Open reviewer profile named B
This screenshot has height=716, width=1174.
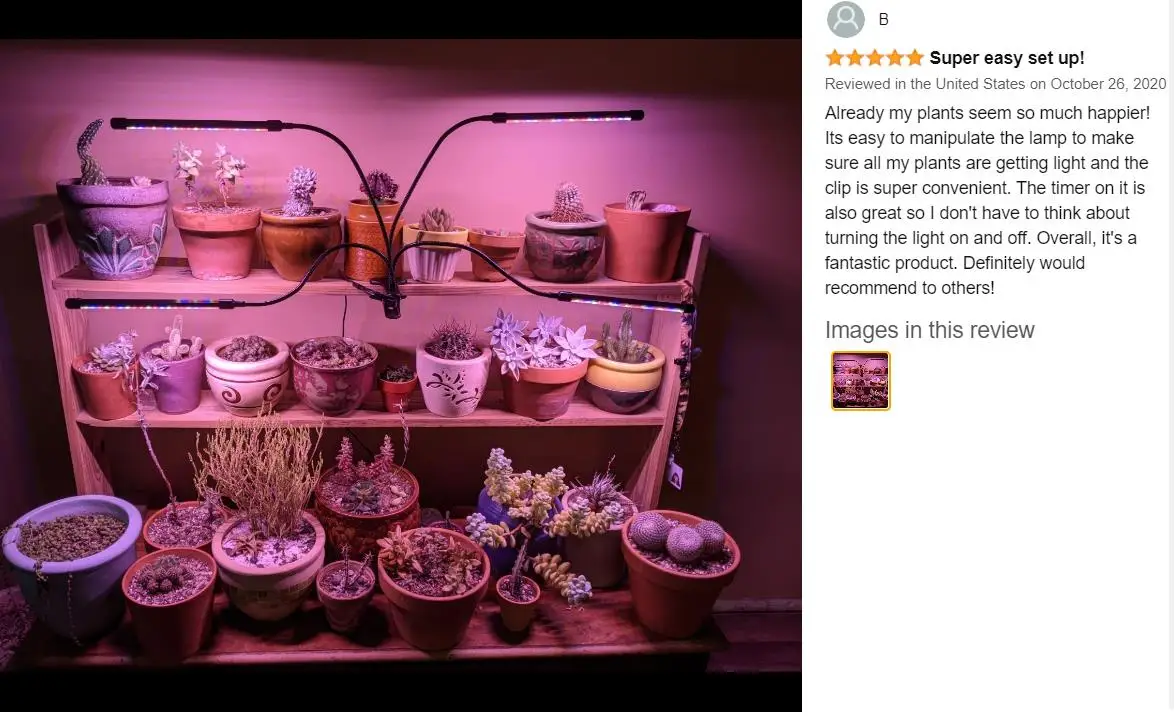click(883, 19)
